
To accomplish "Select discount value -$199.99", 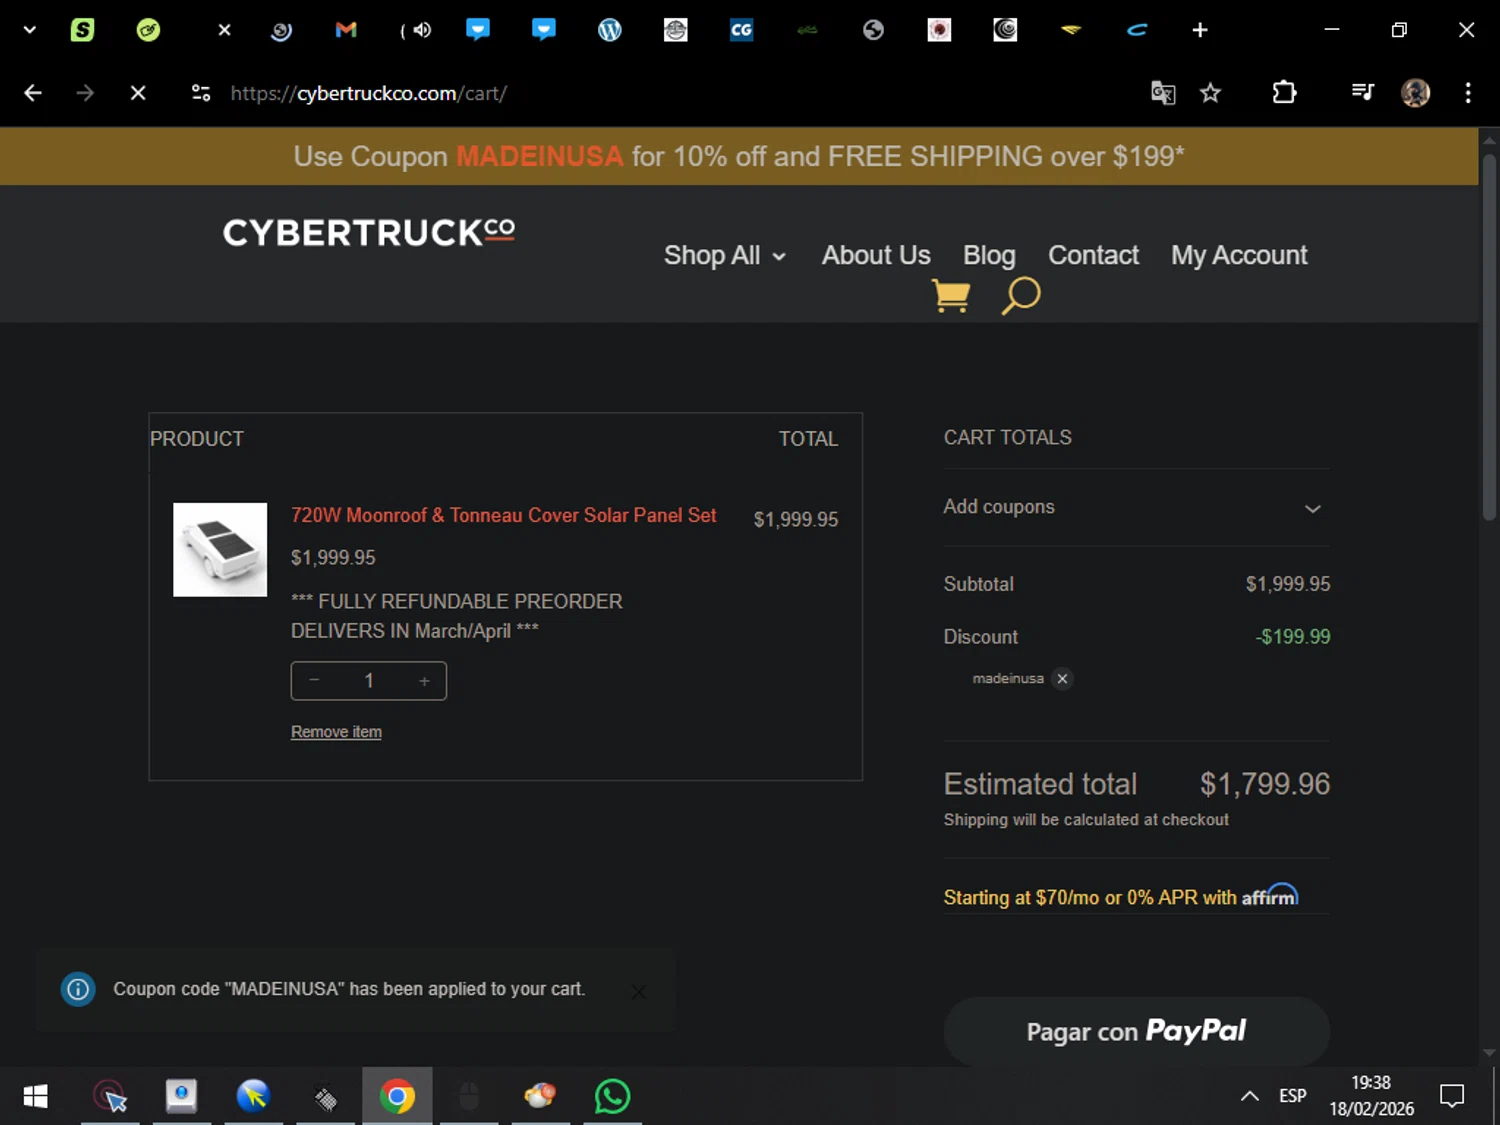I will point(1293,637).
